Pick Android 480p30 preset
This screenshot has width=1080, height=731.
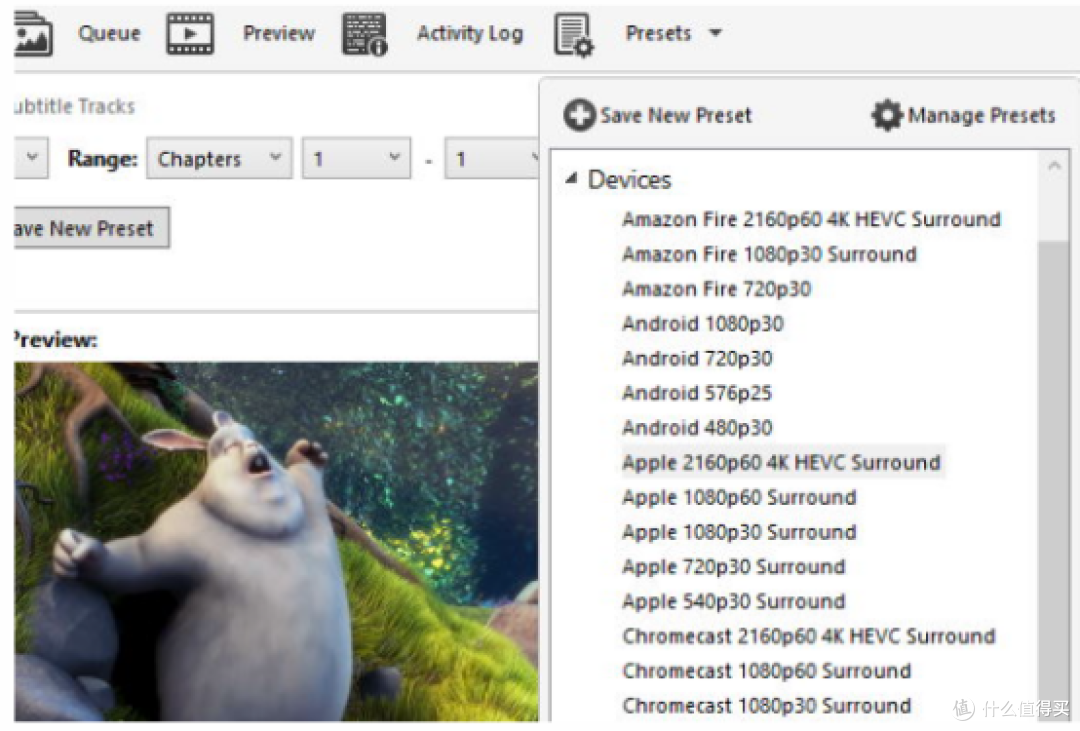(x=697, y=427)
